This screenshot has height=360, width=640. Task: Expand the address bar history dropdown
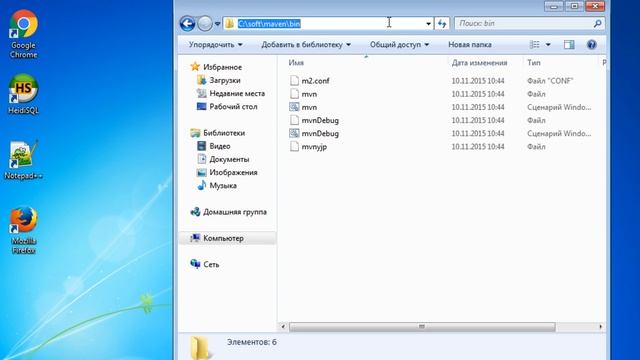428,24
